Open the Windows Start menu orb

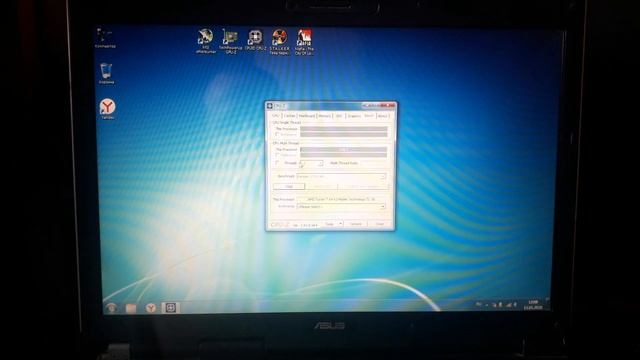pos(111,307)
